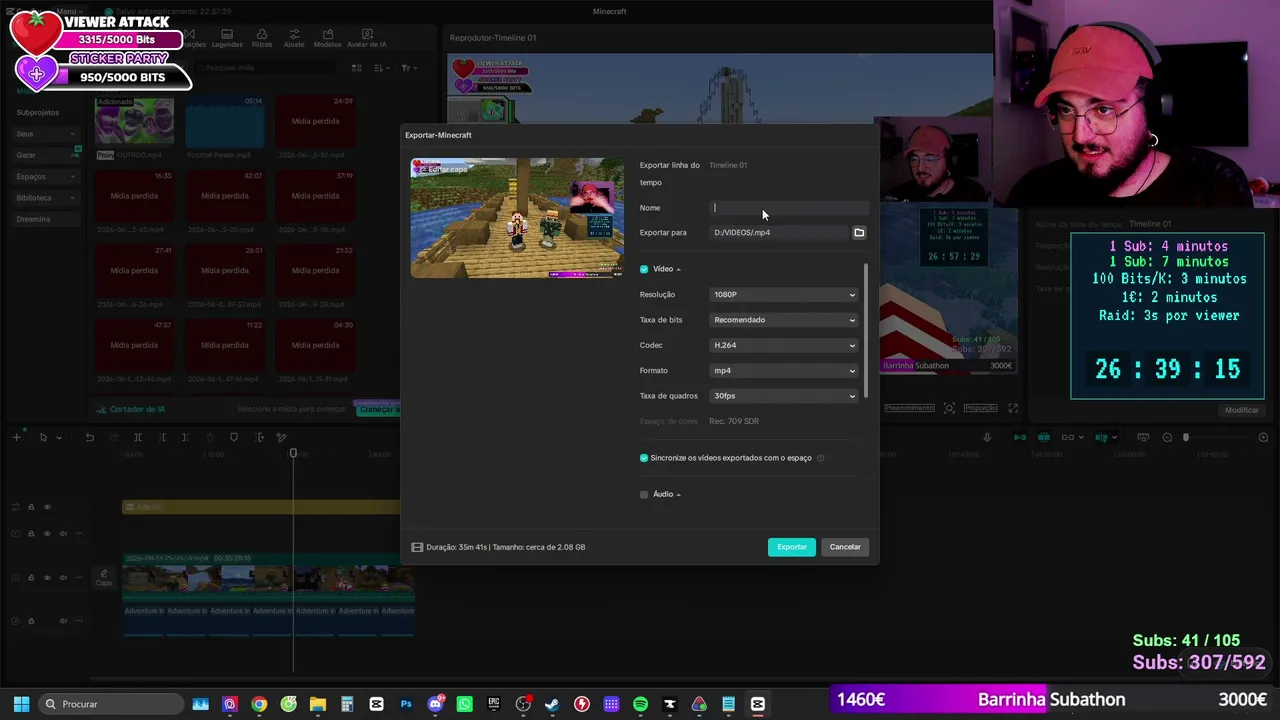Viewport: 1280px width, 720px height.
Task: Select the Split tool in timeline toolbar
Action: 138,437
